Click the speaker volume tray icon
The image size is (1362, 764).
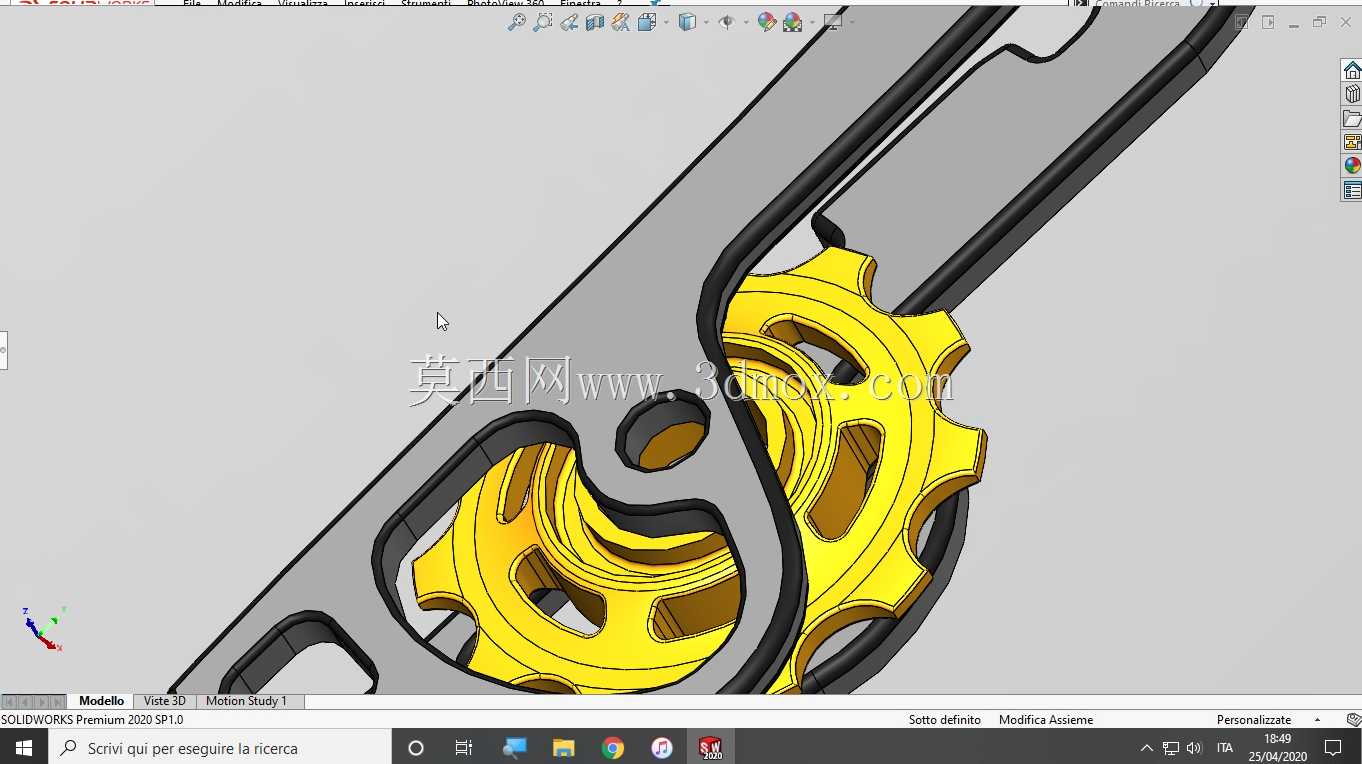pos(1193,748)
